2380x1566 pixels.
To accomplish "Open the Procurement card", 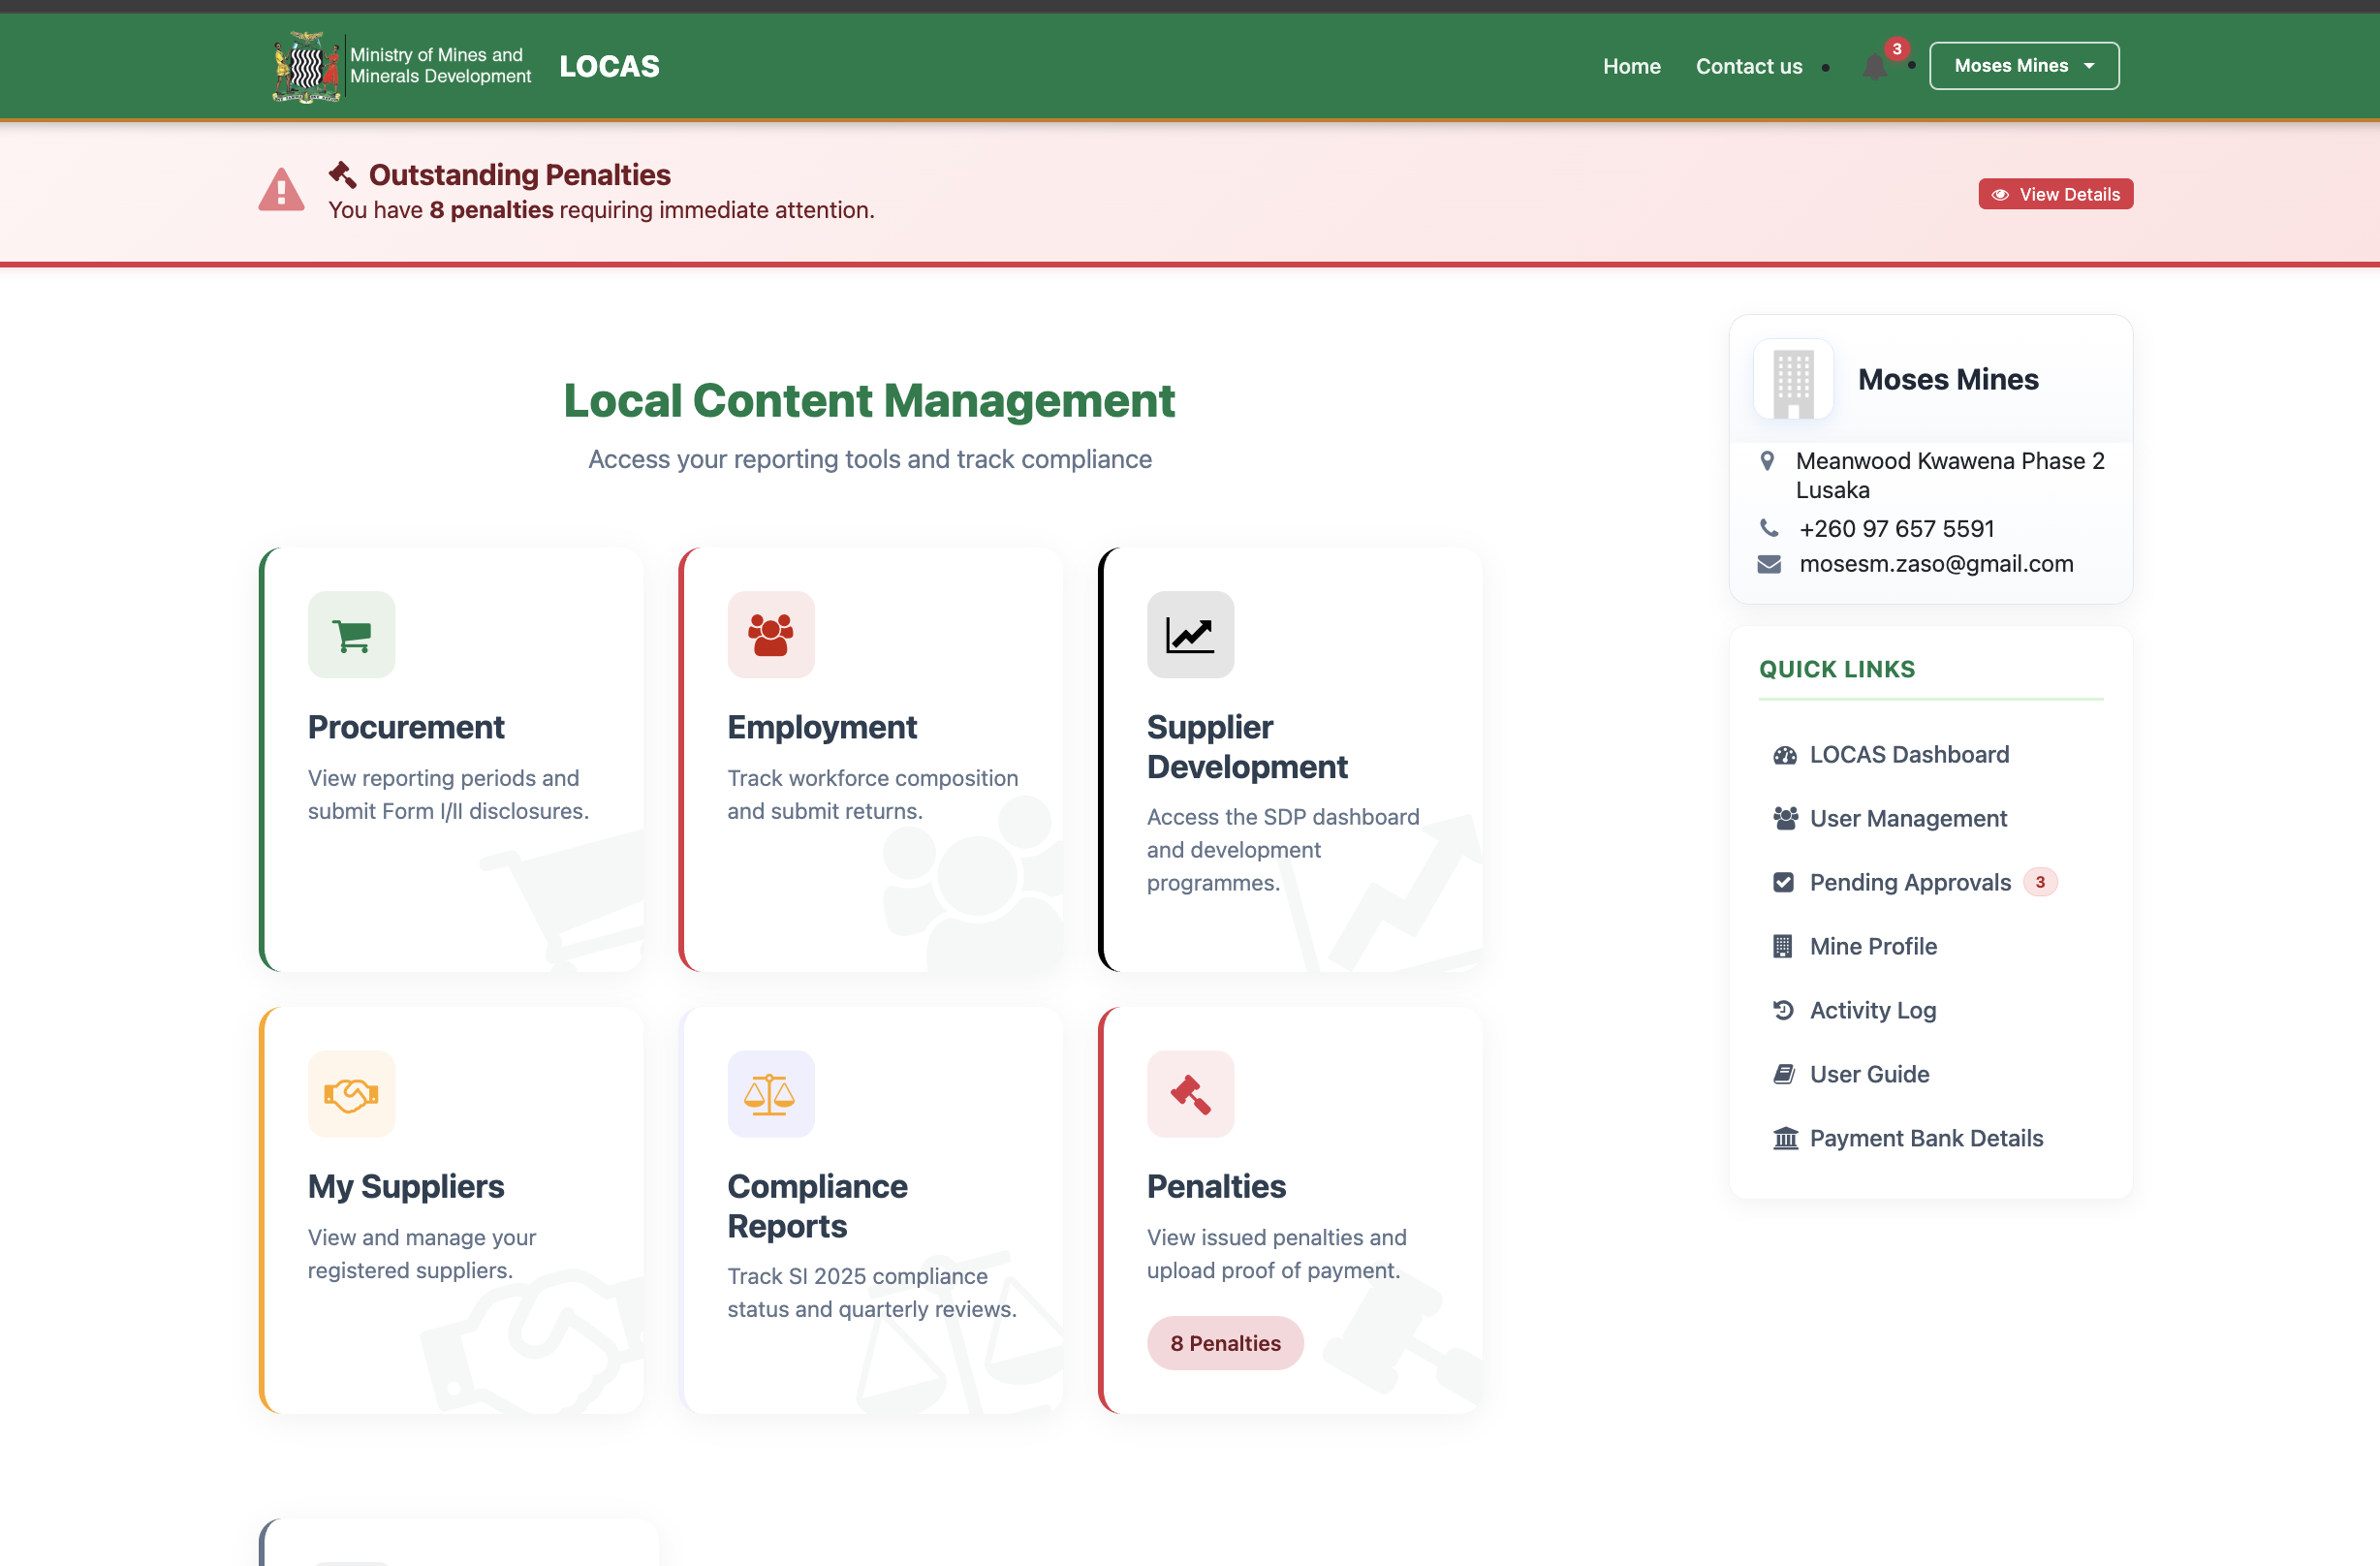I will point(451,760).
